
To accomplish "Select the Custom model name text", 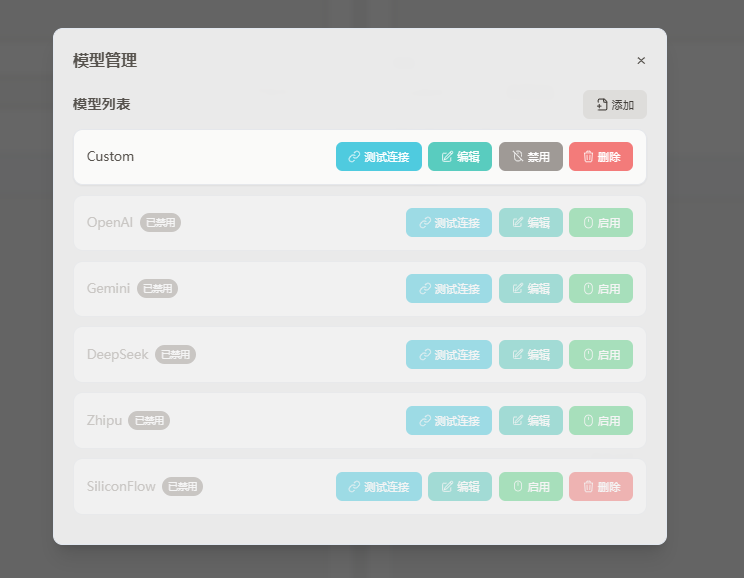I will pos(110,157).
